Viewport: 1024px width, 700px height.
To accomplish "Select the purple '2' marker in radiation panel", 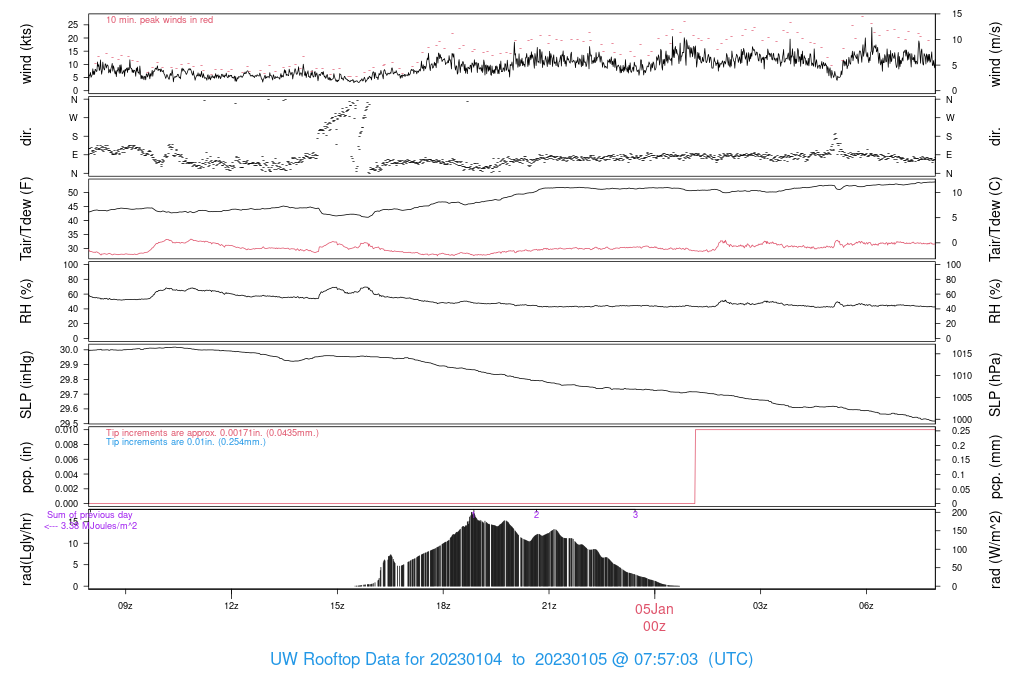I will [536, 515].
